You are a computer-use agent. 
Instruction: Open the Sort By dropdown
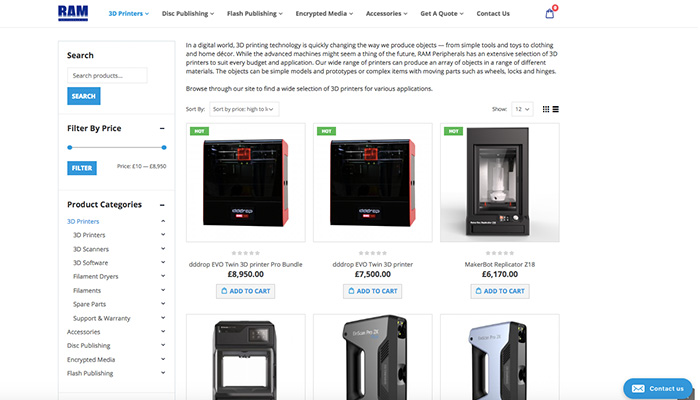click(x=244, y=109)
